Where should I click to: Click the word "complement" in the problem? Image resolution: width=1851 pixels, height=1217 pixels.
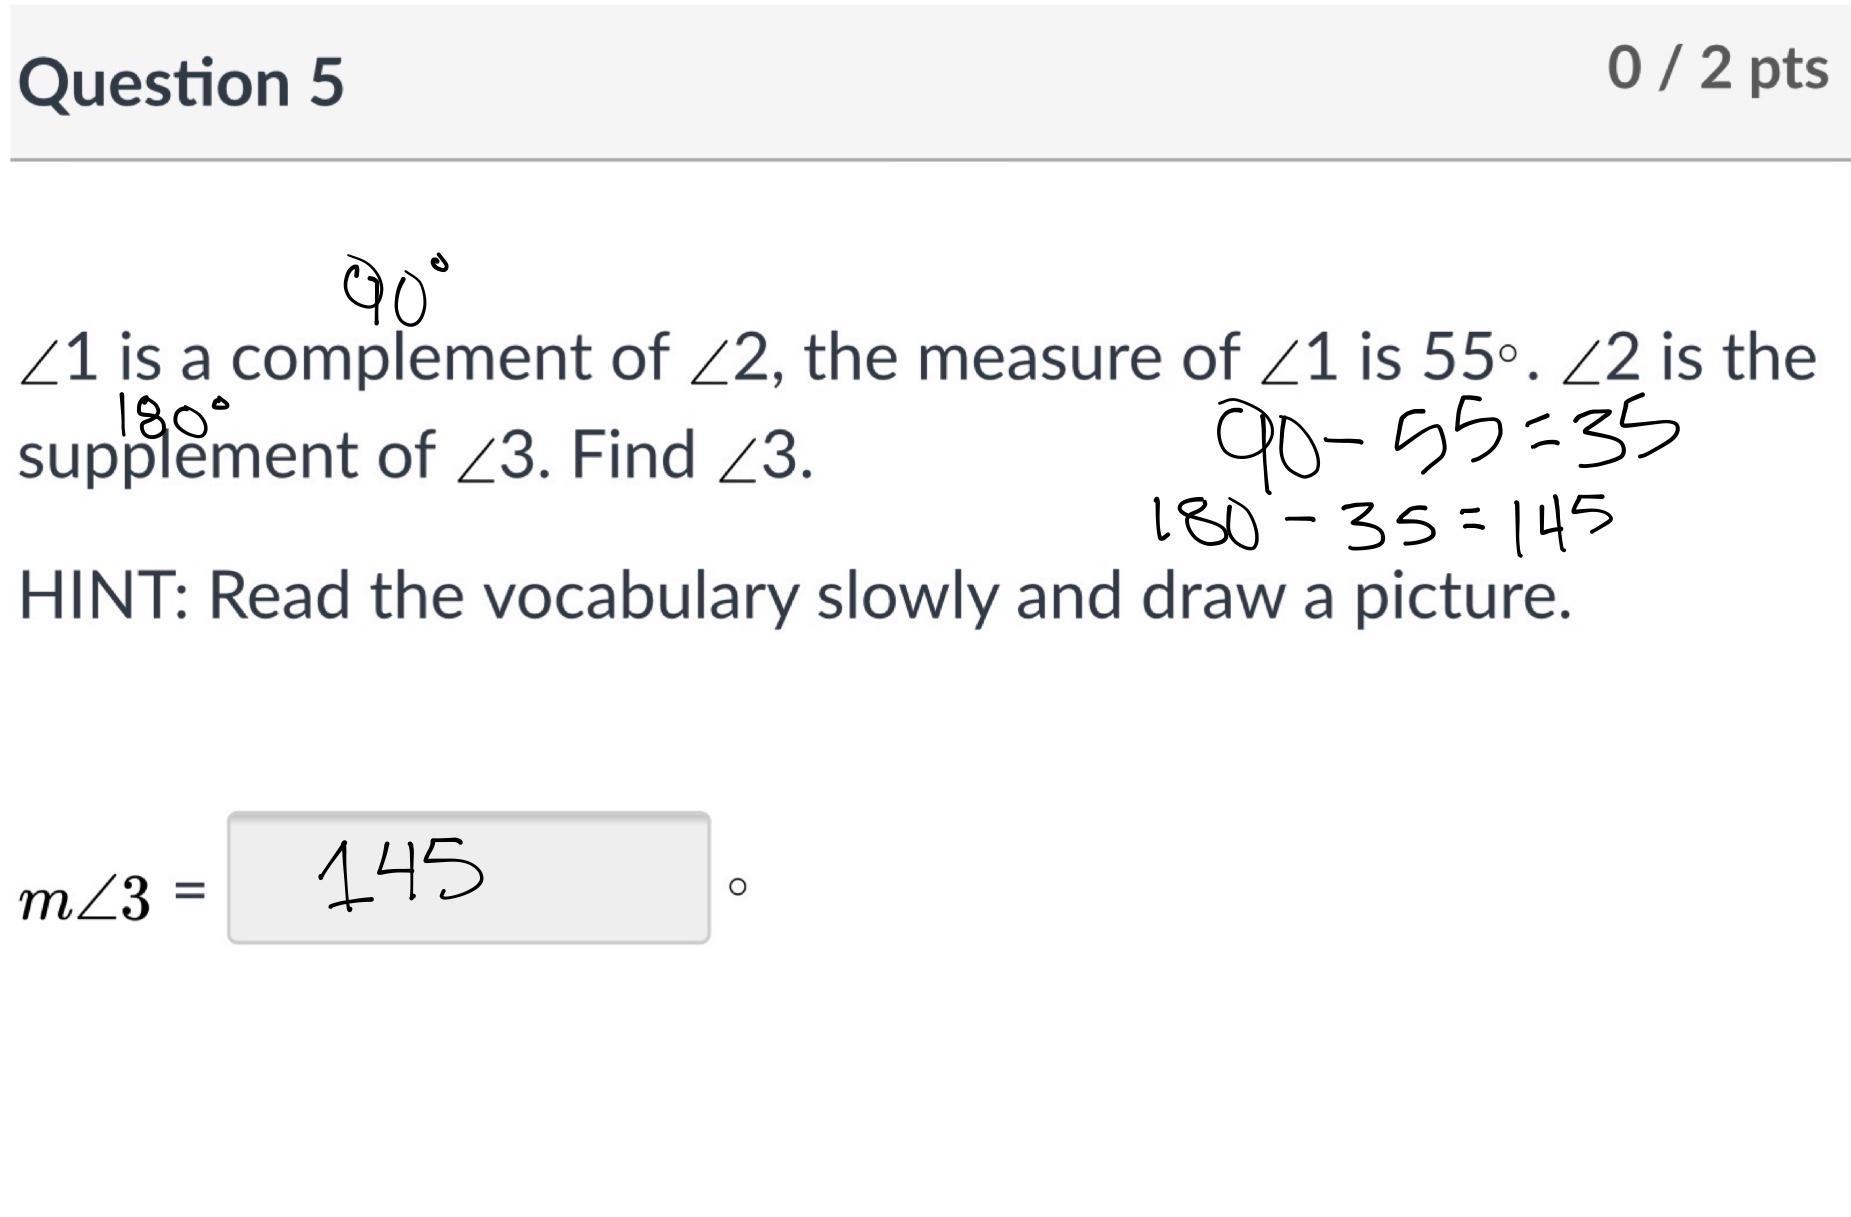449,357
